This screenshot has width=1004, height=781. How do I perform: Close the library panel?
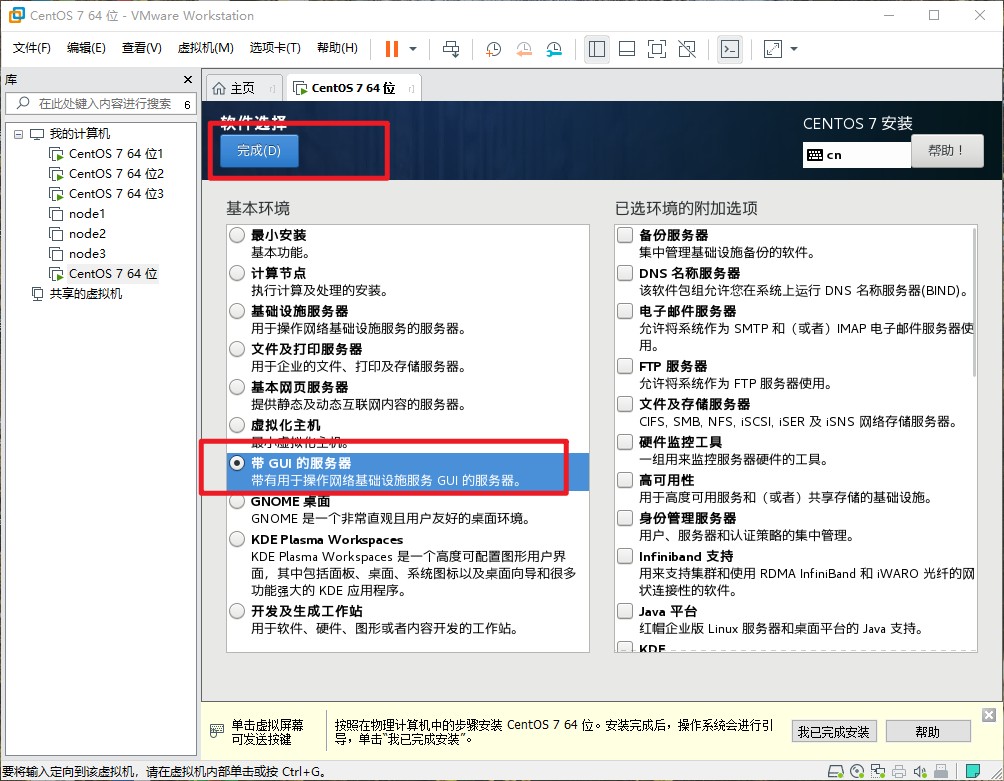[x=188, y=79]
